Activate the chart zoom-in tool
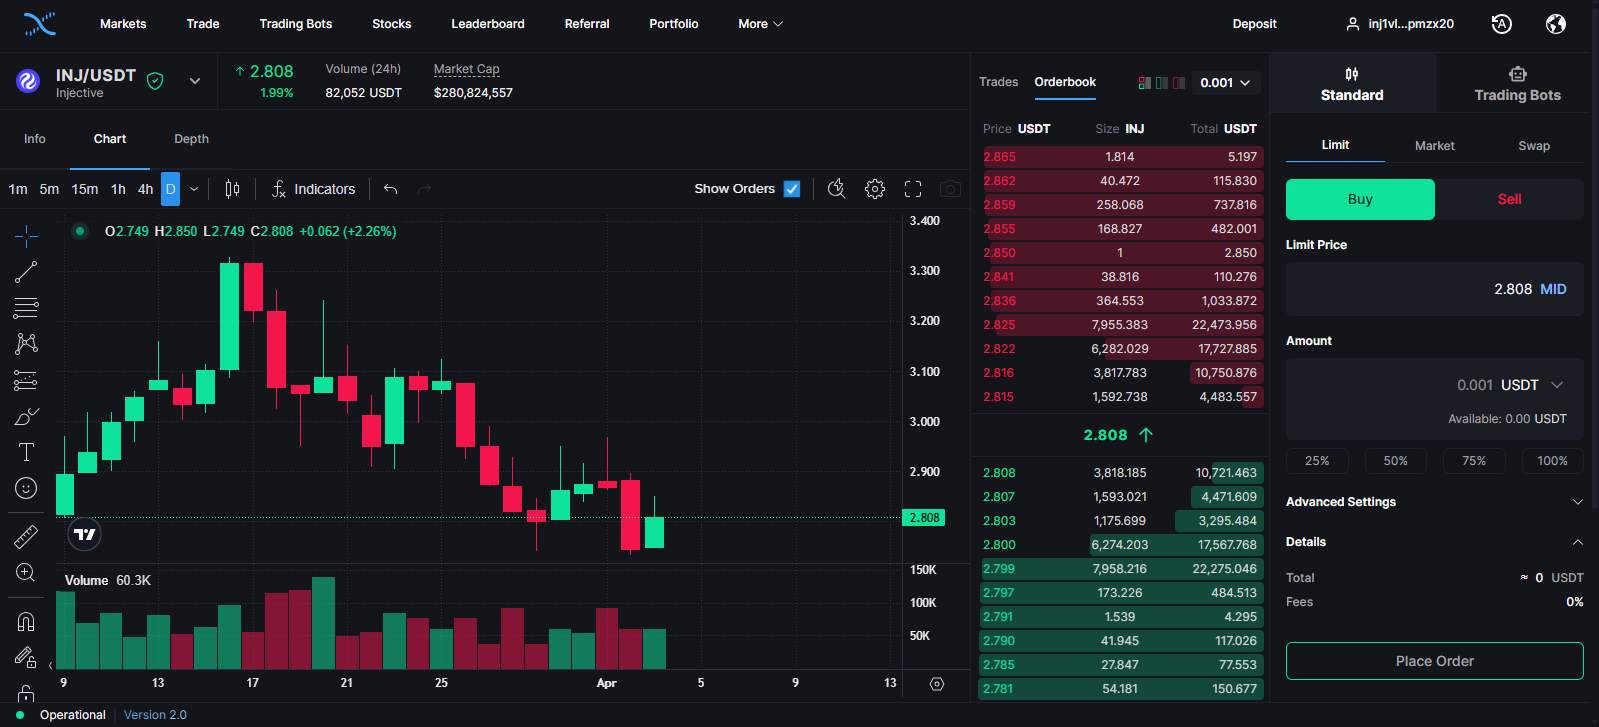The width and height of the screenshot is (1599, 727). [x=26, y=572]
